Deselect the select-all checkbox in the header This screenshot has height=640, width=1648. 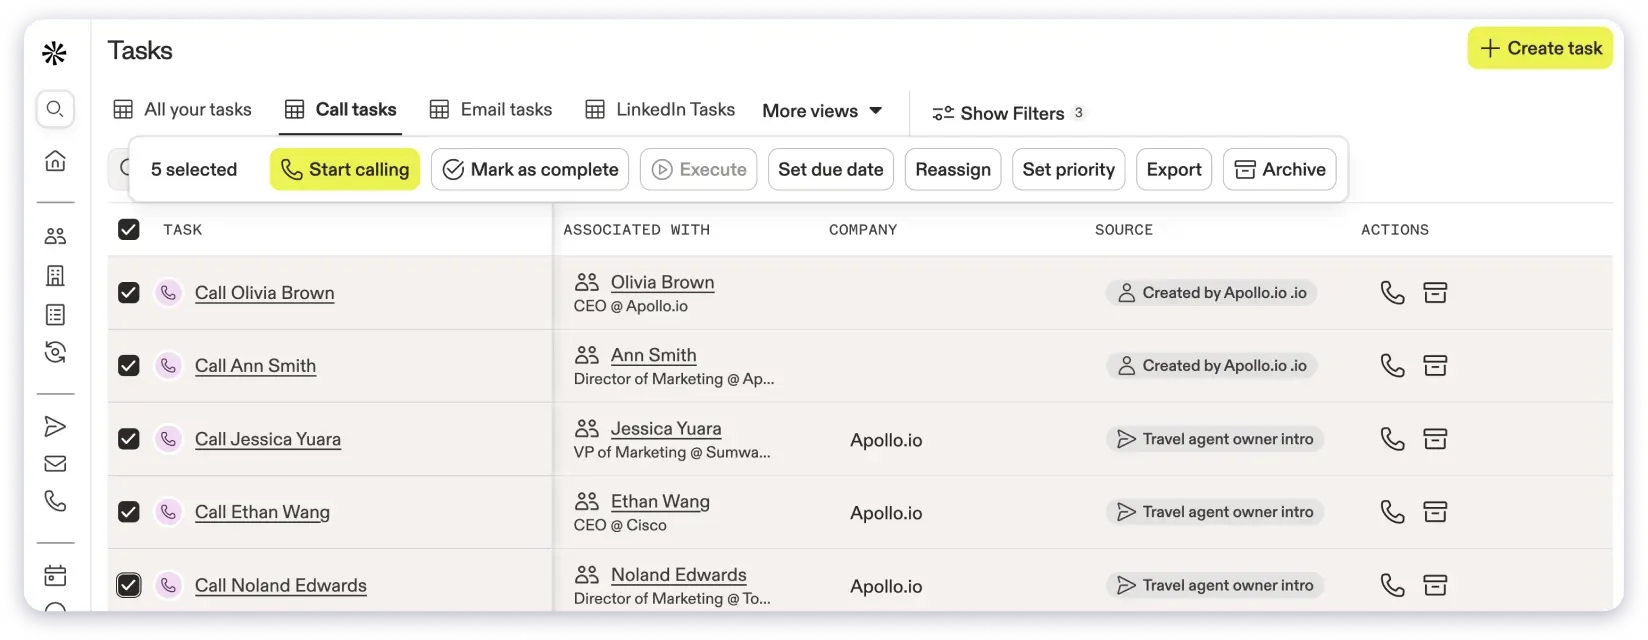coord(128,229)
